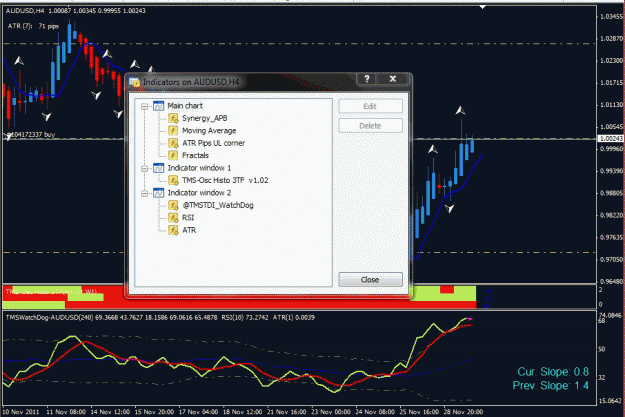Click the Main chart window icon
The height and width of the screenshot is (417, 625).
(x=159, y=106)
